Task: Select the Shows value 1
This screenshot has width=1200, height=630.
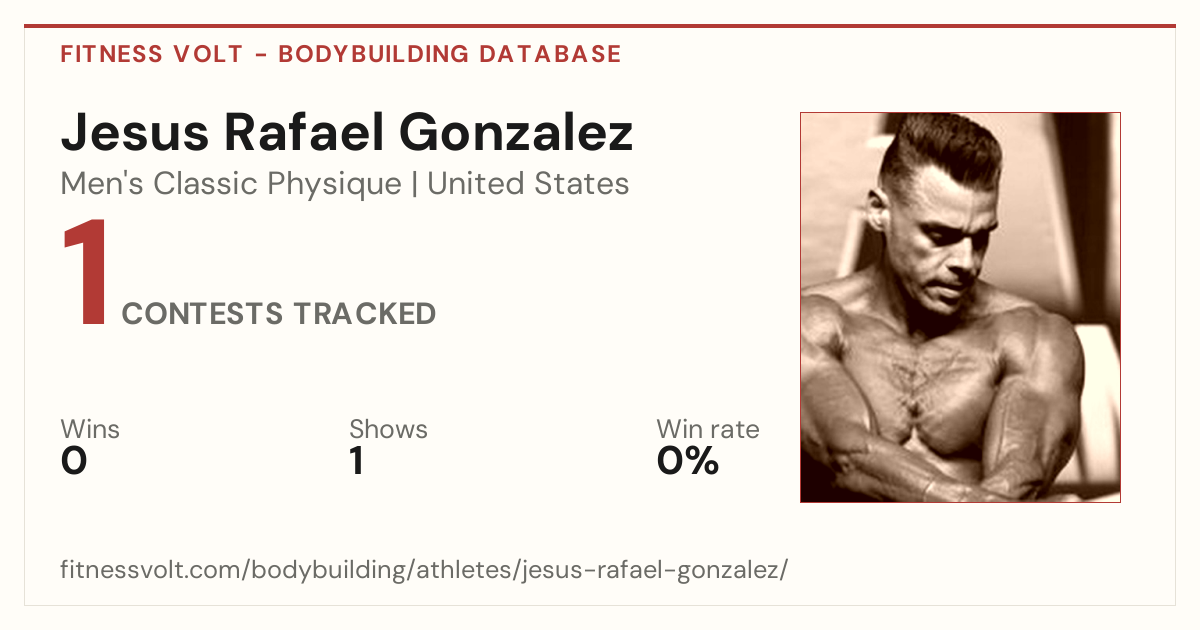Action: (356, 461)
